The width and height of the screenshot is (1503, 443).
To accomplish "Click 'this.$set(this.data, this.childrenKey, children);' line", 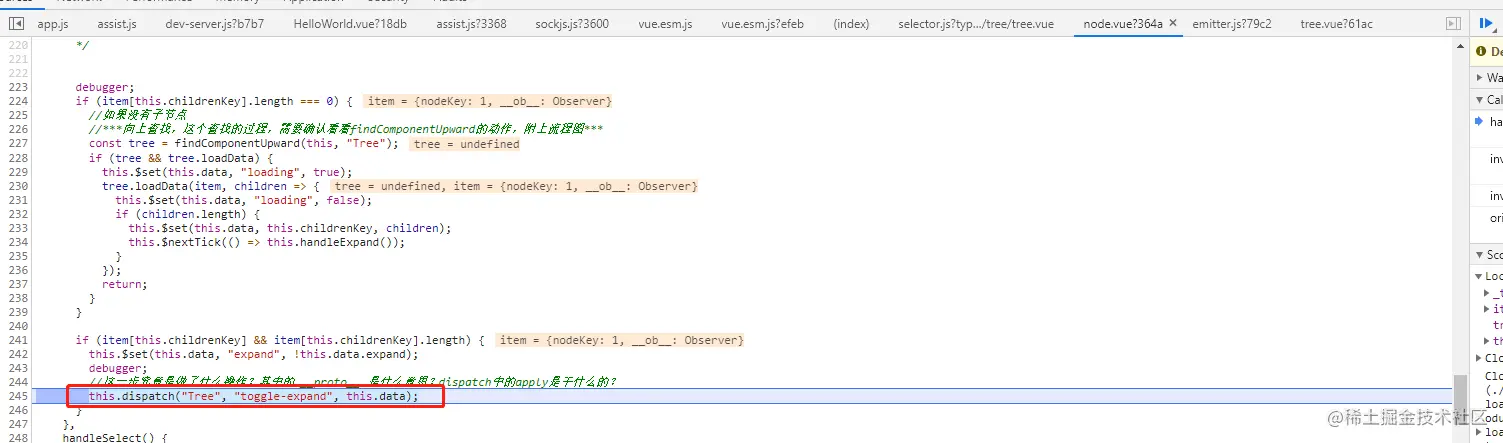I will [x=290, y=228].
